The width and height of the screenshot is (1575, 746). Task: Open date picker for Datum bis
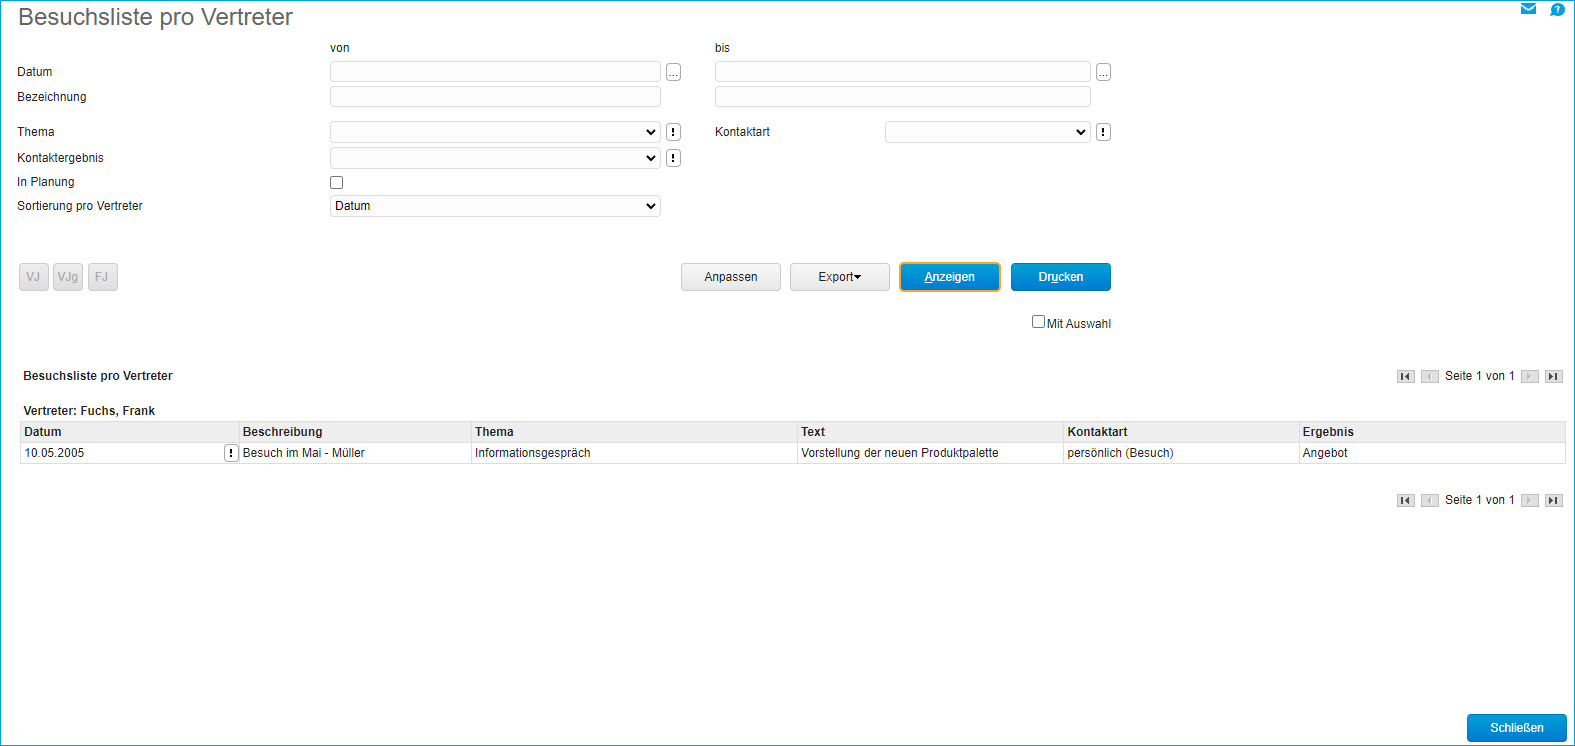pos(1103,72)
